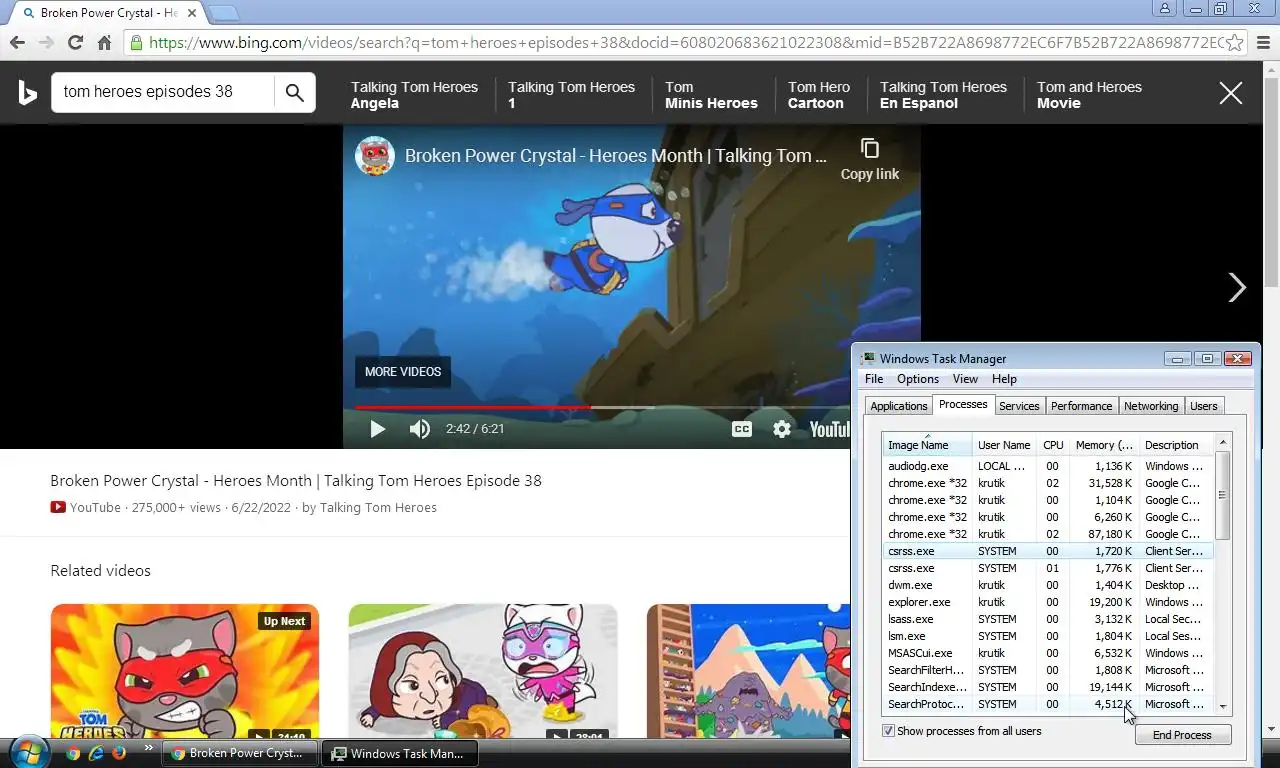Viewport: 1280px width, 768px height.
Task: Switch to the Applications tab
Action: [898, 406]
